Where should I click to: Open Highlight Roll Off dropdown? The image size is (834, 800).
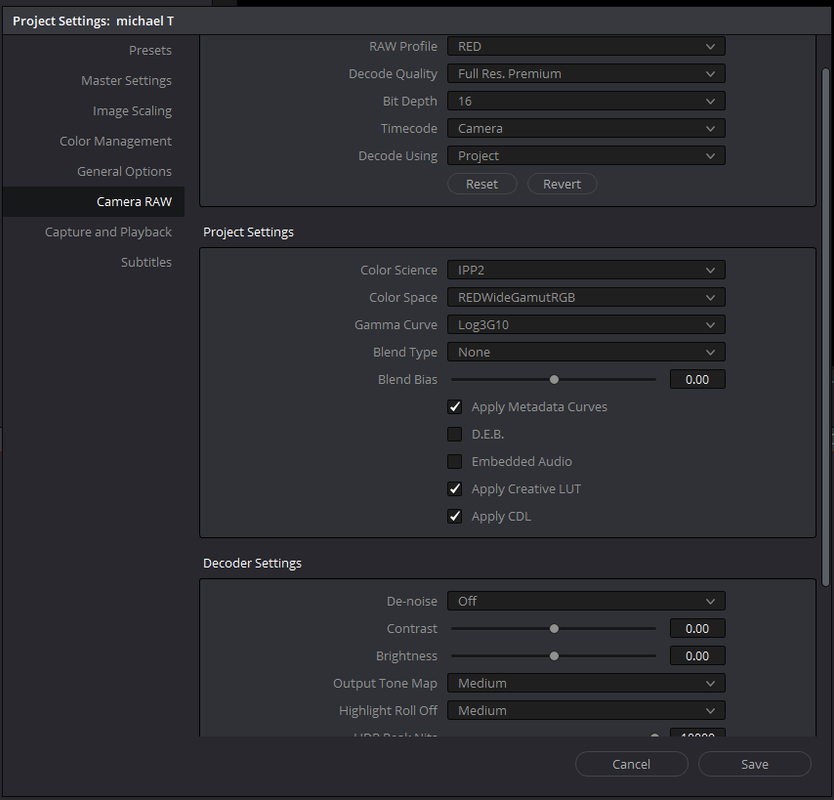click(x=586, y=711)
